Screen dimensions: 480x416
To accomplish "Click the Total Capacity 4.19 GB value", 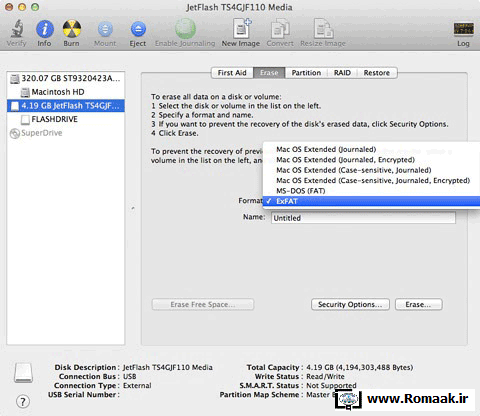I will [360, 367].
